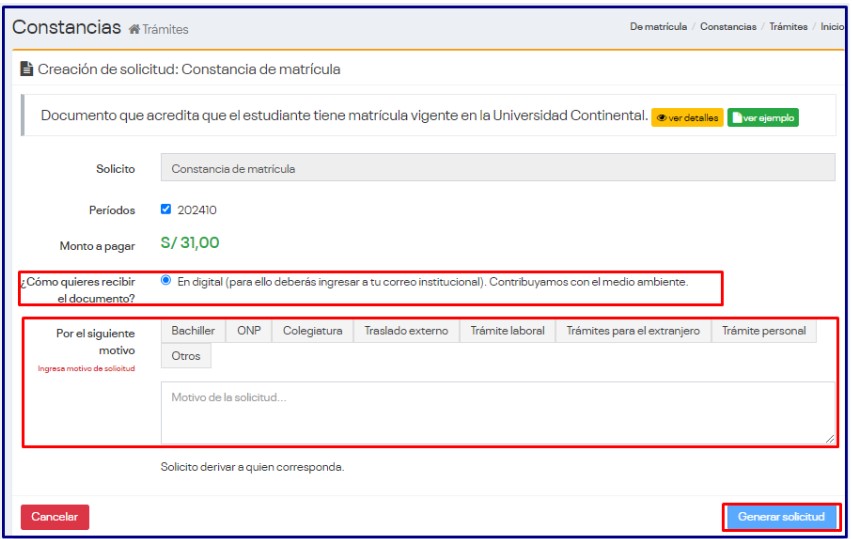Screen dimensions: 852x539
Task: Pick the Colegiatura motive option
Action: (x=312, y=331)
